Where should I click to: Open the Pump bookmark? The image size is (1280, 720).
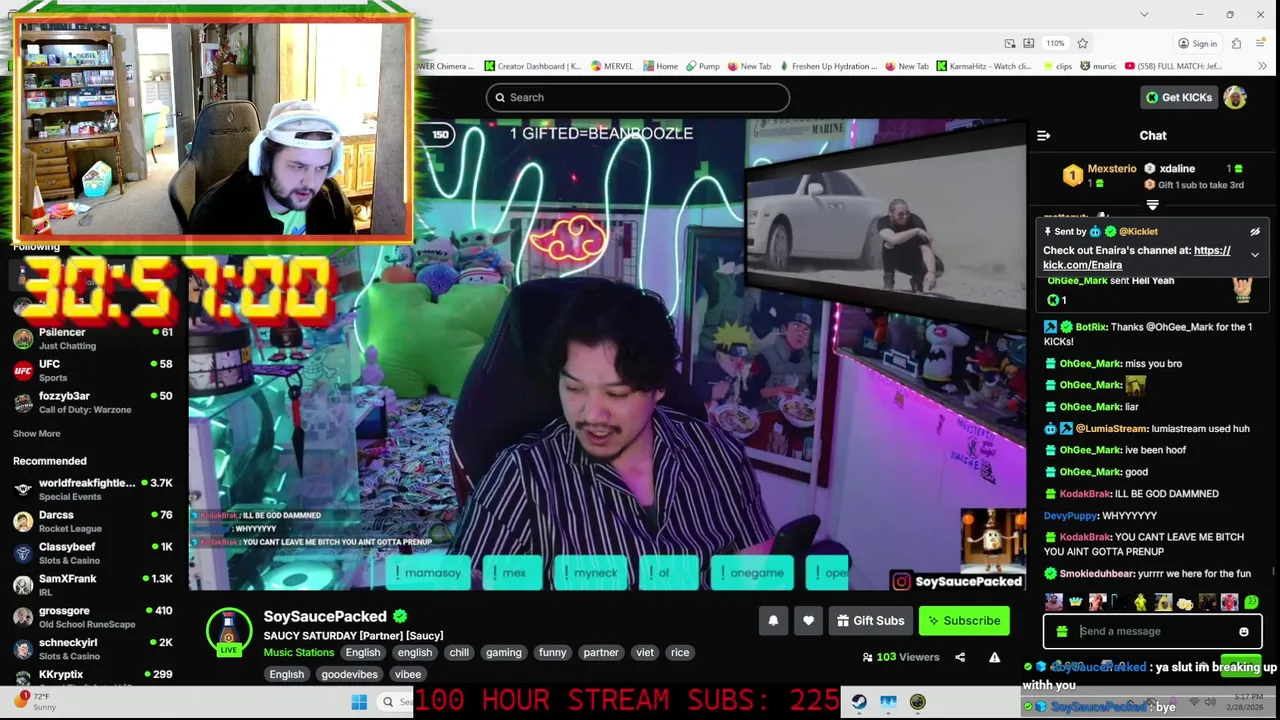(x=703, y=66)
